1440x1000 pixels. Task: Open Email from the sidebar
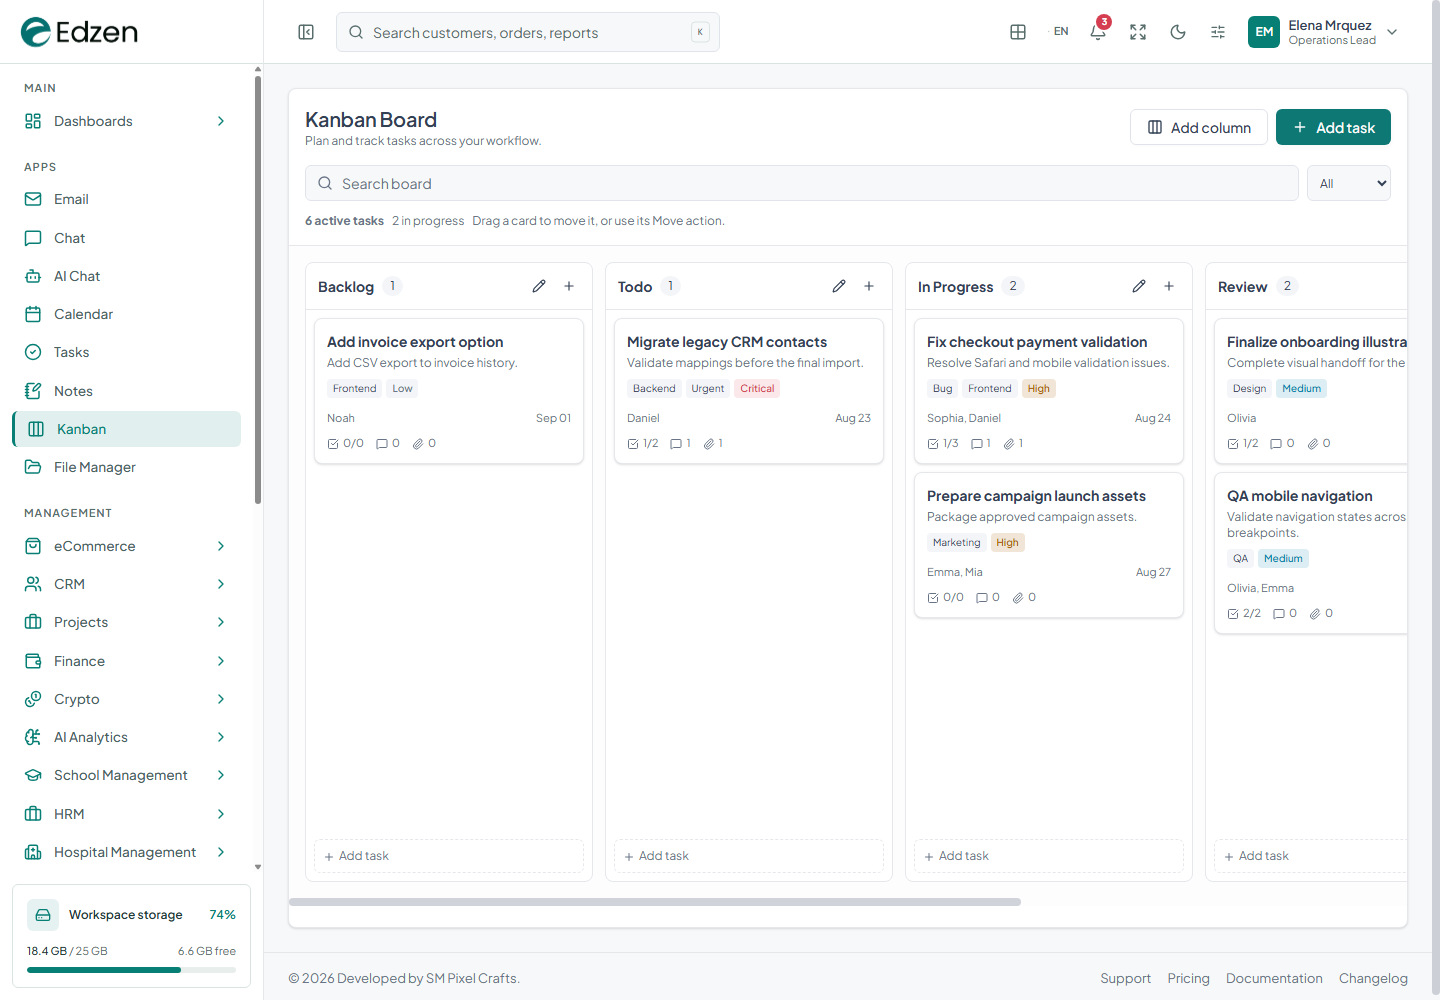click(126, 199)
